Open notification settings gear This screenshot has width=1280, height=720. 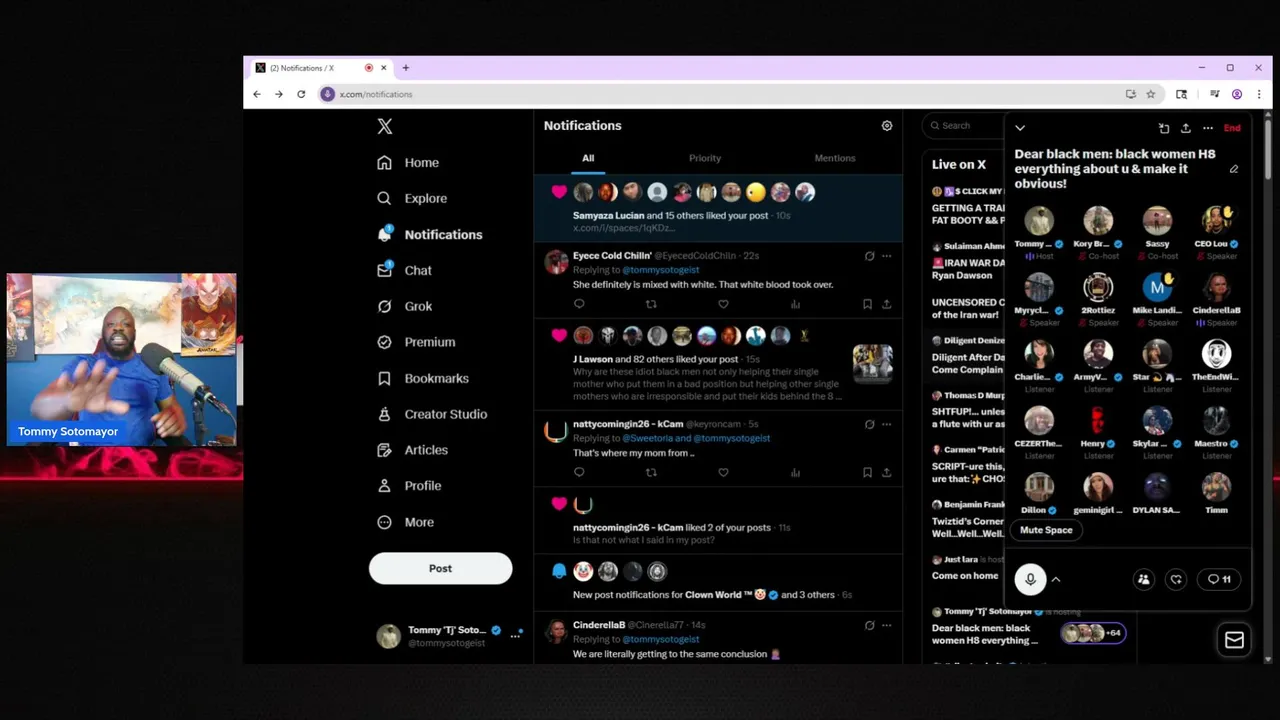pyautogui.click(x=887, y=126)
